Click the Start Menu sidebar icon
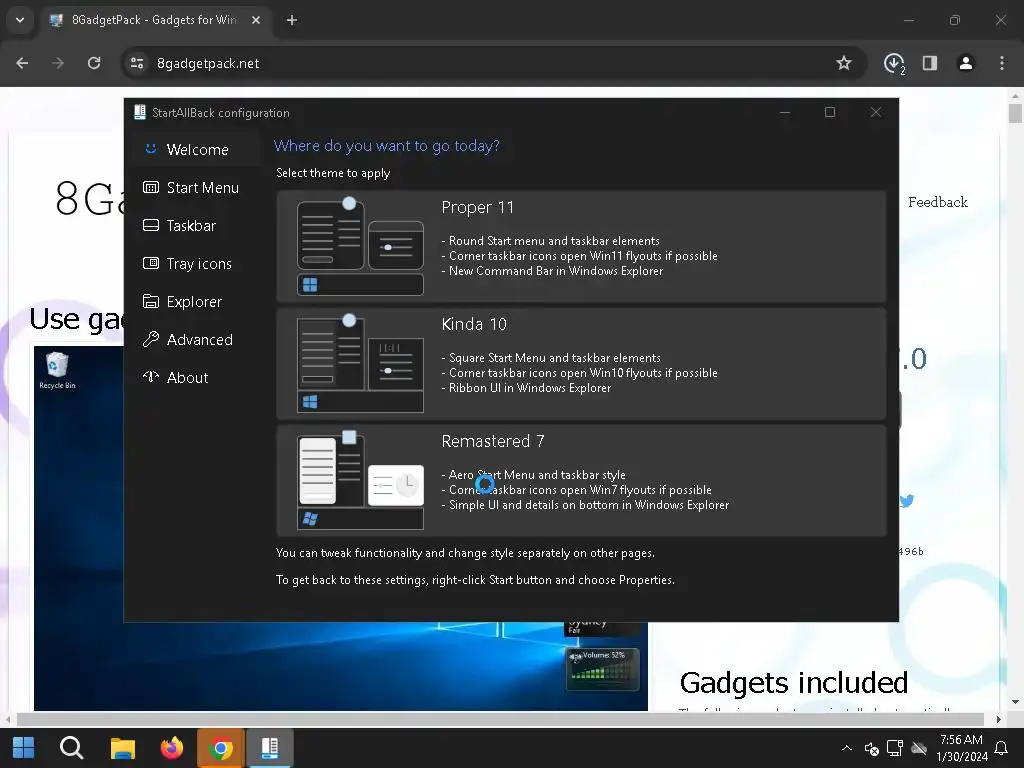 tap(151, 187)
